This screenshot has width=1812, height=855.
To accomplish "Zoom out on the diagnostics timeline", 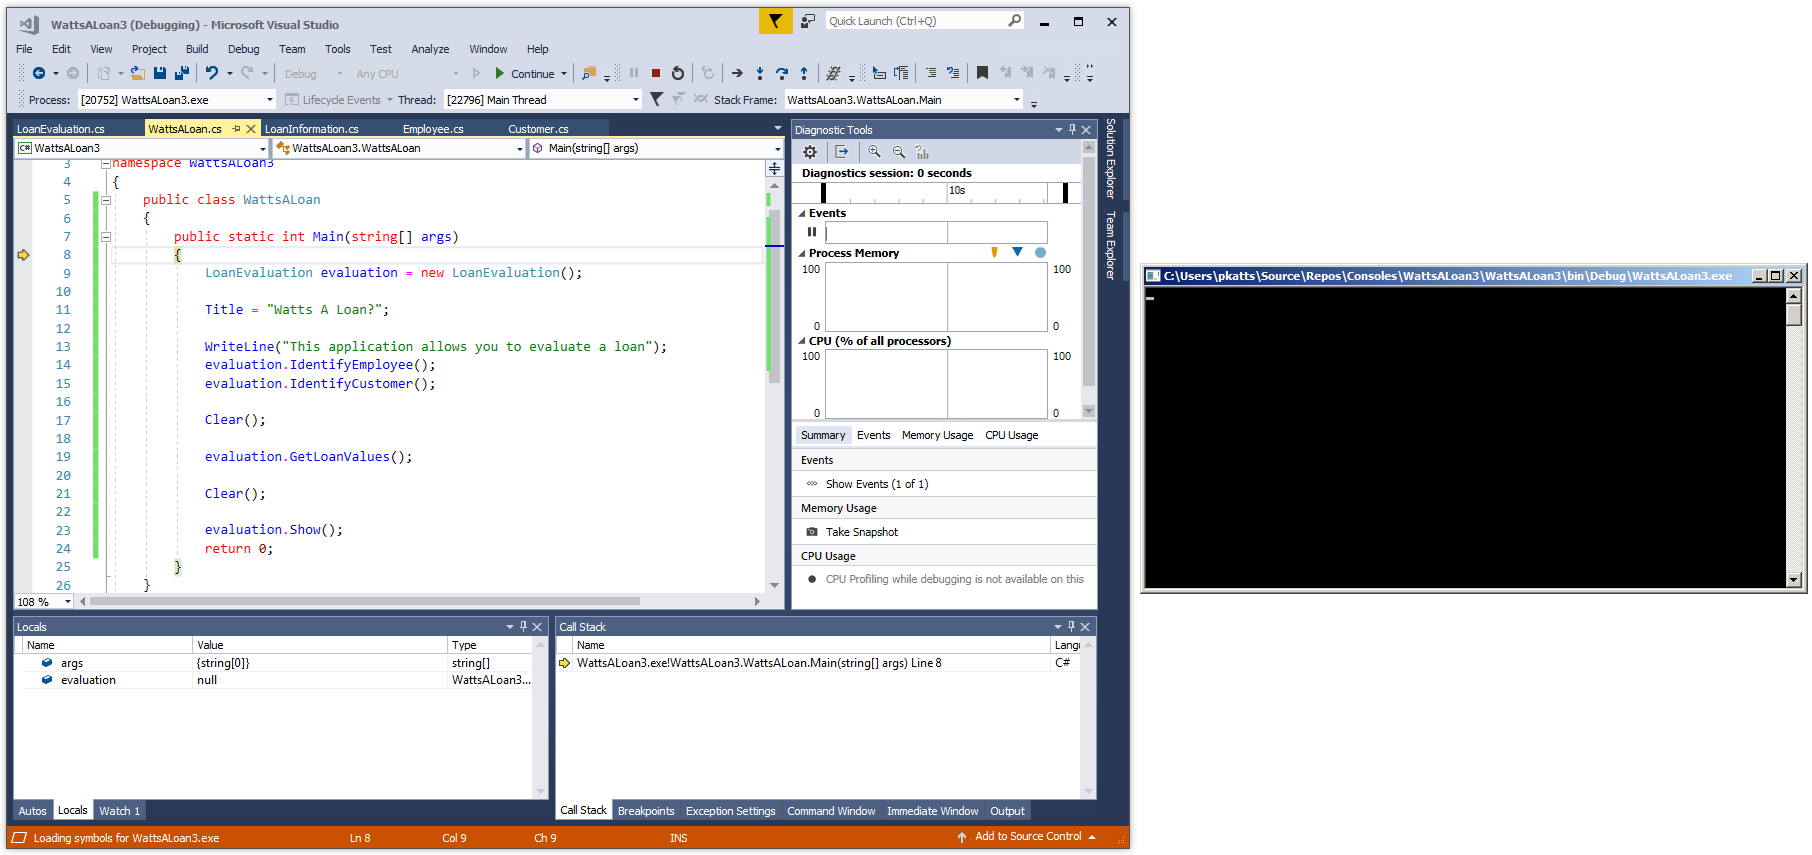I will click(899, 152).
